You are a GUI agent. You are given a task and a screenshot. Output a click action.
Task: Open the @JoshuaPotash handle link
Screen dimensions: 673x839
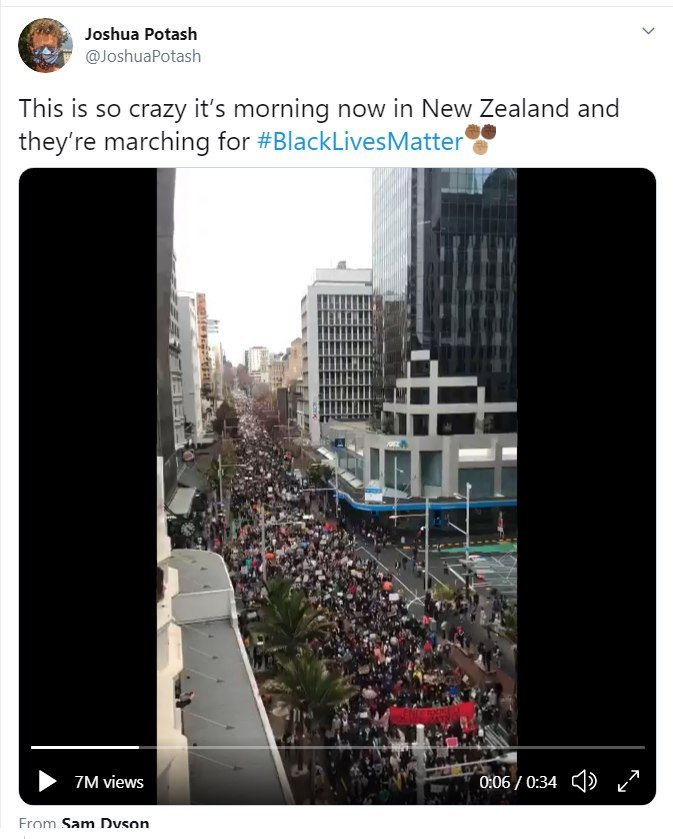tap(143, 56)
